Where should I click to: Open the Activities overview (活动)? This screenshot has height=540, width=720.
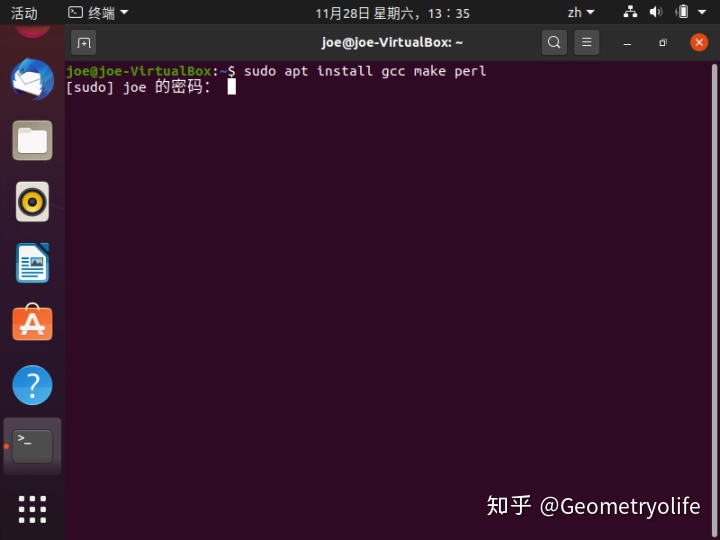(24, 13)
